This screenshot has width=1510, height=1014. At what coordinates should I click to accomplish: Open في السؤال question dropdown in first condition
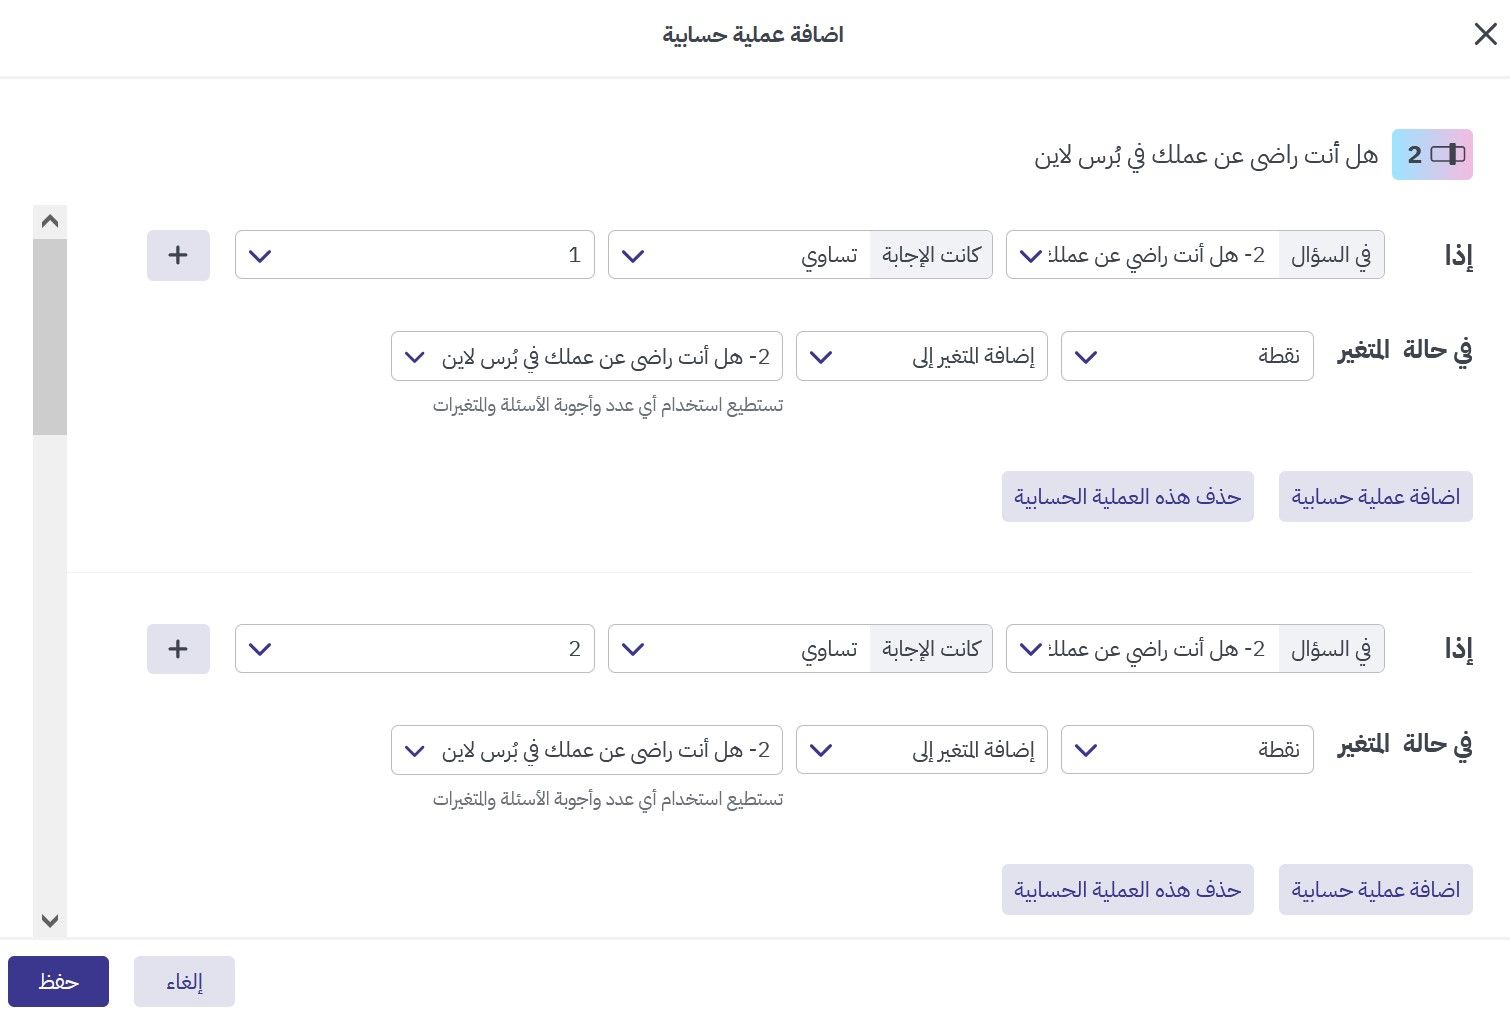(x=1143, y=255)
